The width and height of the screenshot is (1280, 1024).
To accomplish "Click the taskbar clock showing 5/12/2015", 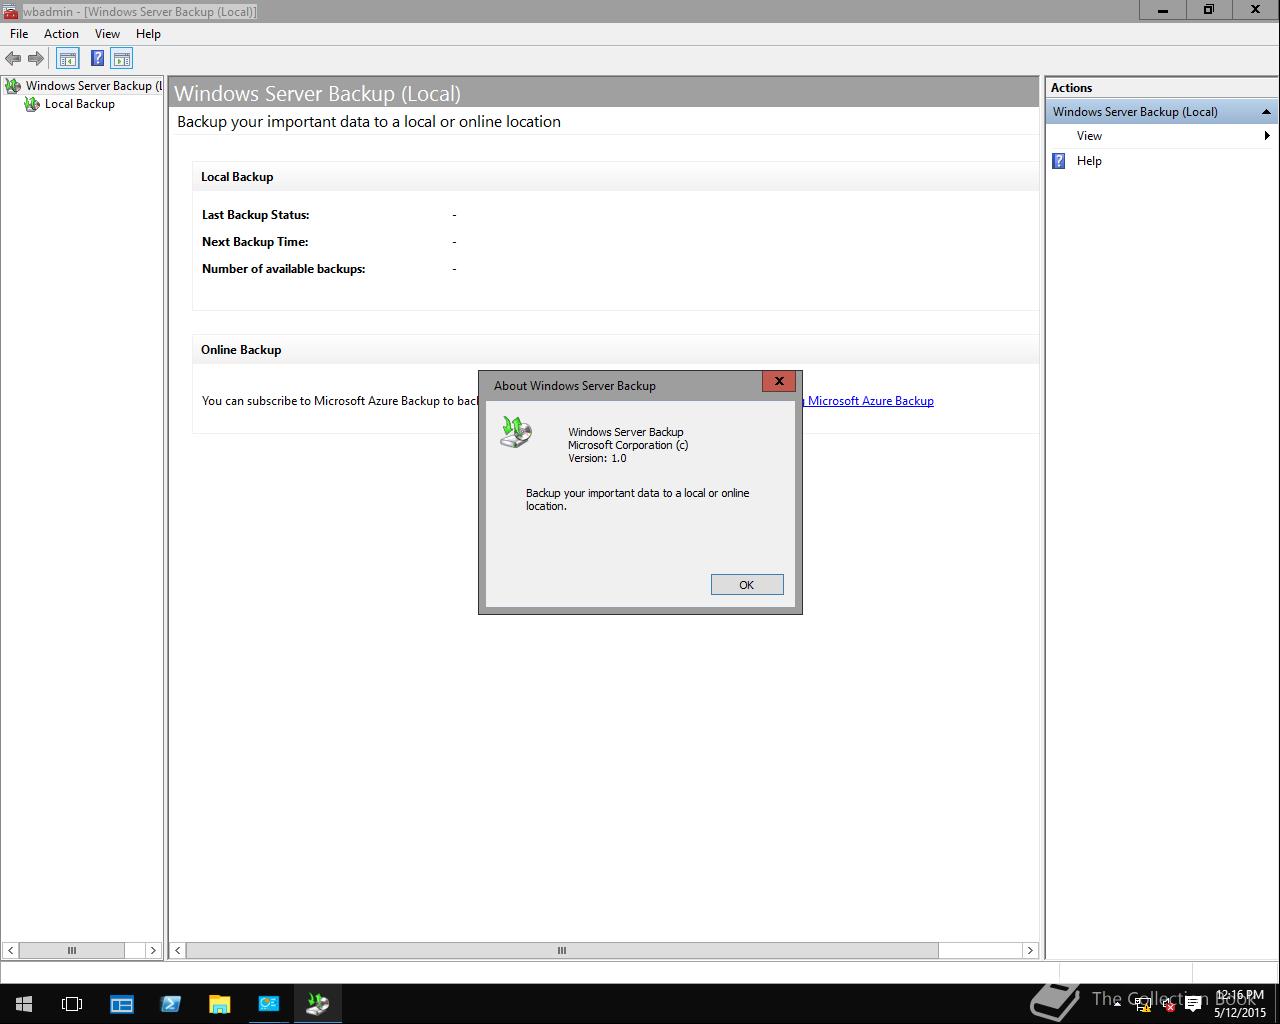I will pos(1240,1004).
